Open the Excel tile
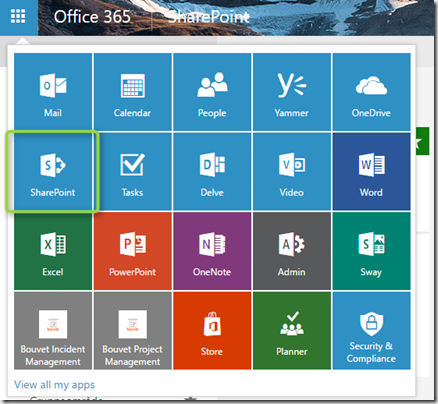This screenshot has height=404, width=438. [53, 251]
